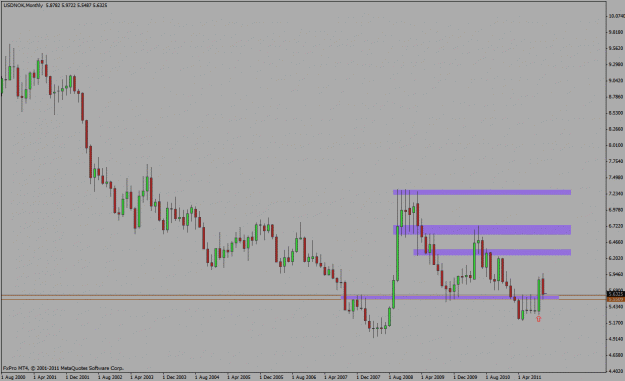Click the 1 Dec 2001 date label
Viewport: 625px width, 381px height.
pos(77,377)
